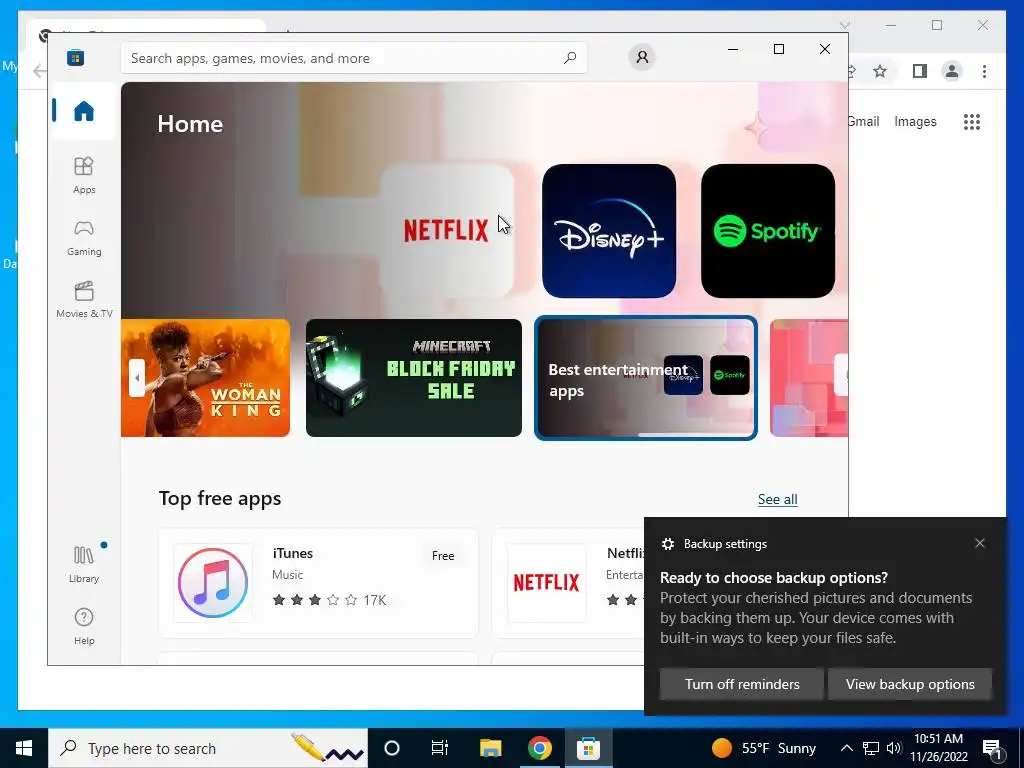Click the Netflix icon in Top free apps

pos(547,583)
